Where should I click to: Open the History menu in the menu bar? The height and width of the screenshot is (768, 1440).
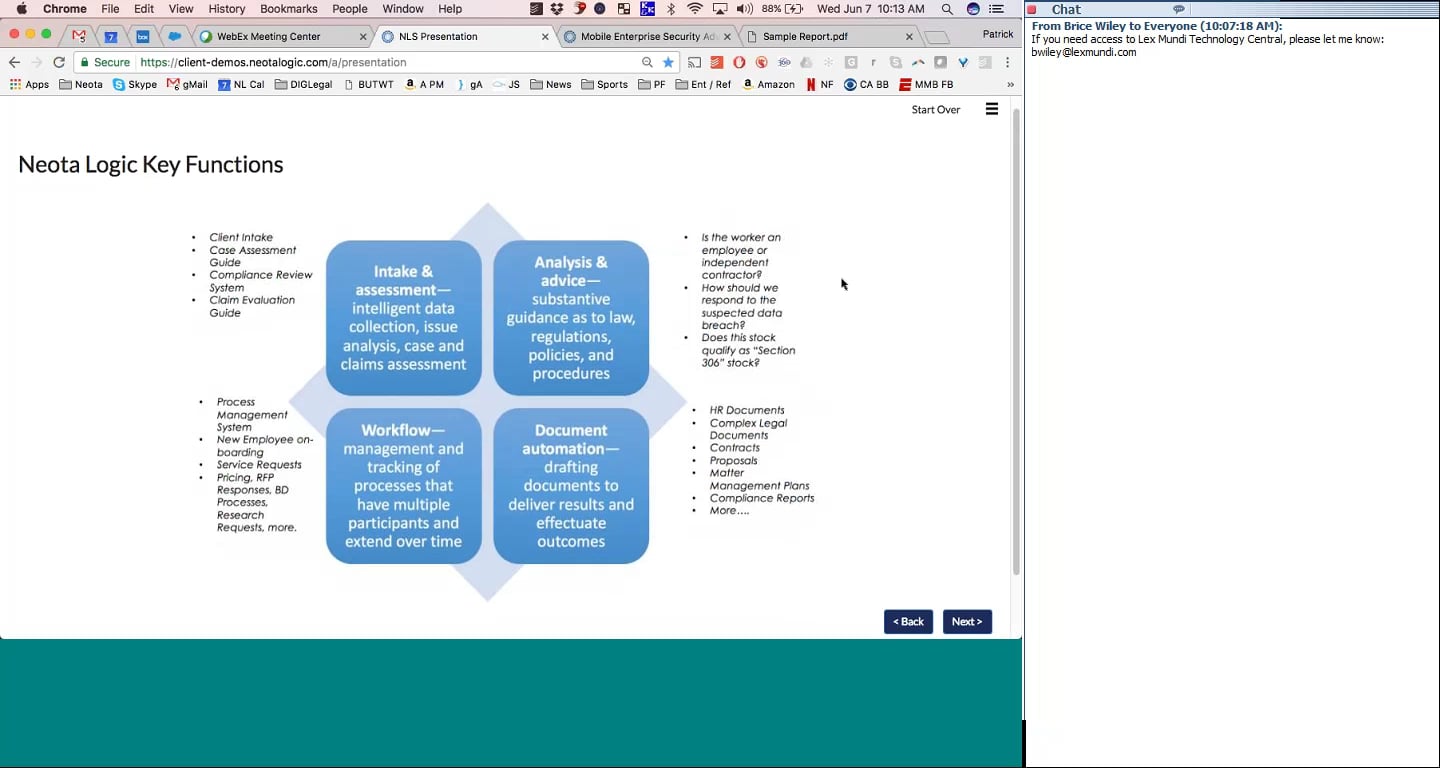coord(227,9)
